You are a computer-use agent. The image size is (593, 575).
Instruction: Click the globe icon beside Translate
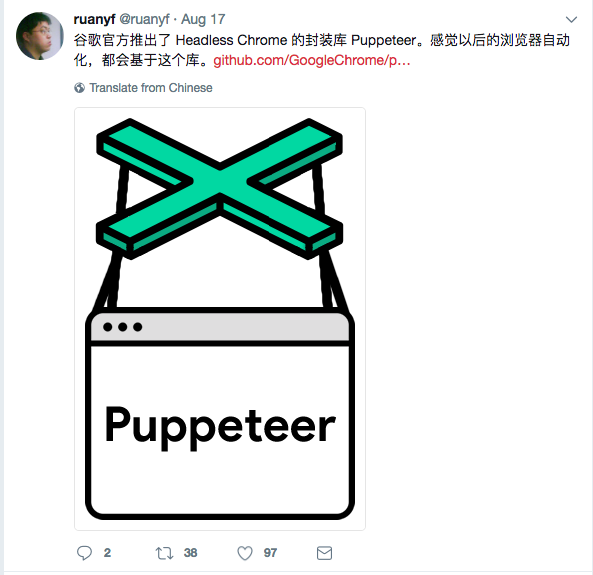pos(79,88)
